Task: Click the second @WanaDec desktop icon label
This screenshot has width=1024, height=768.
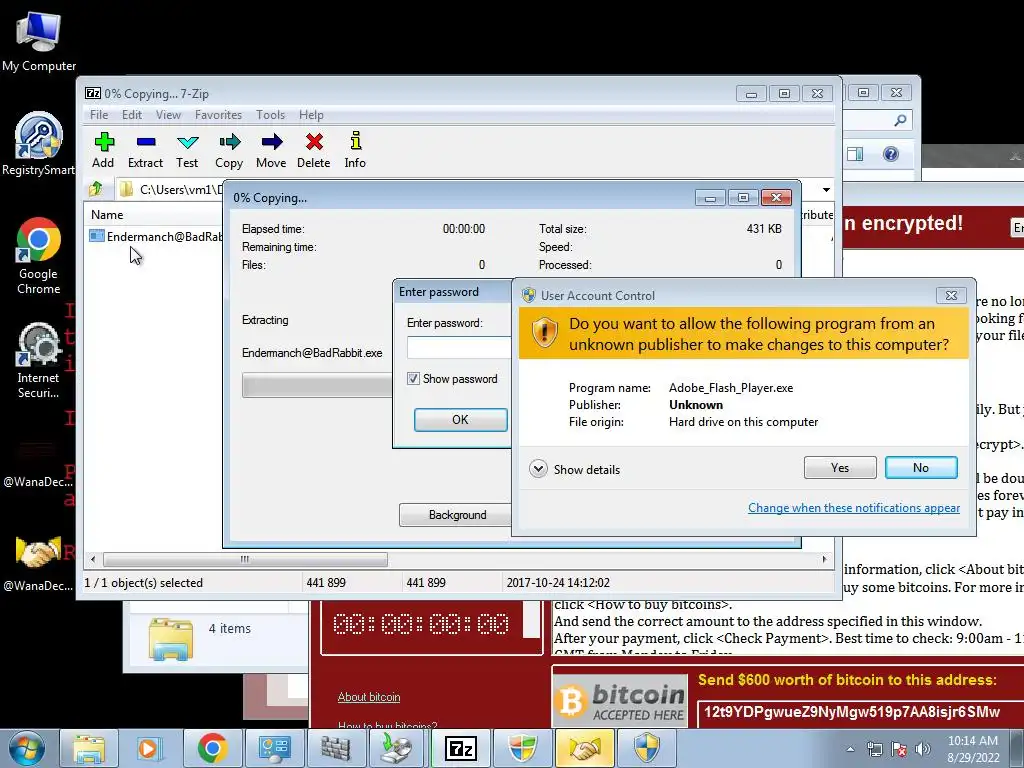Action: point(38,586)
